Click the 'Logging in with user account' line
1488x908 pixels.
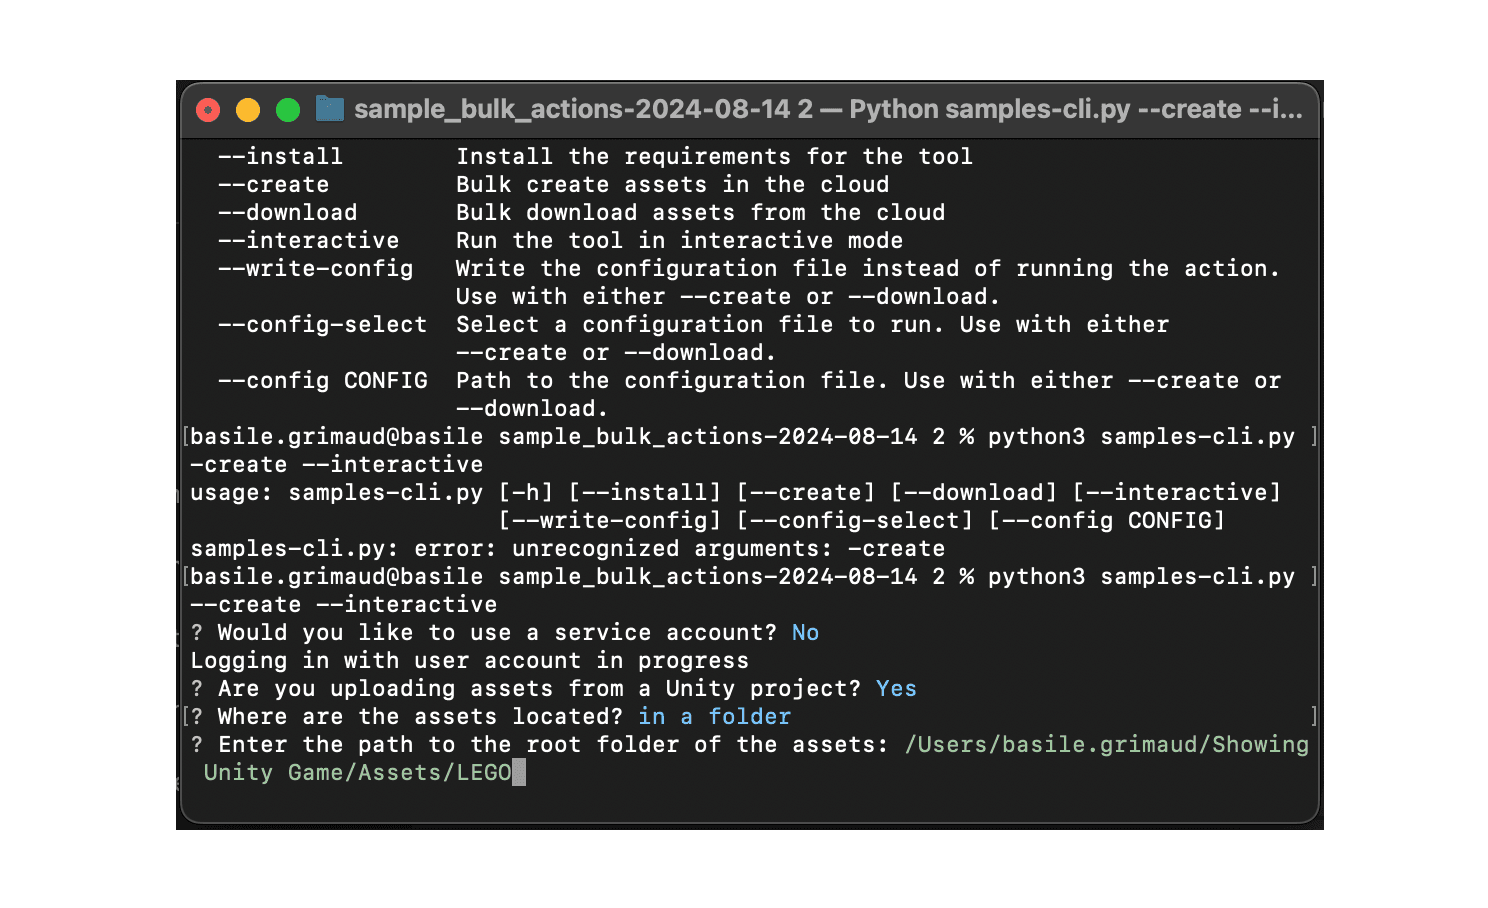[470, 660]
